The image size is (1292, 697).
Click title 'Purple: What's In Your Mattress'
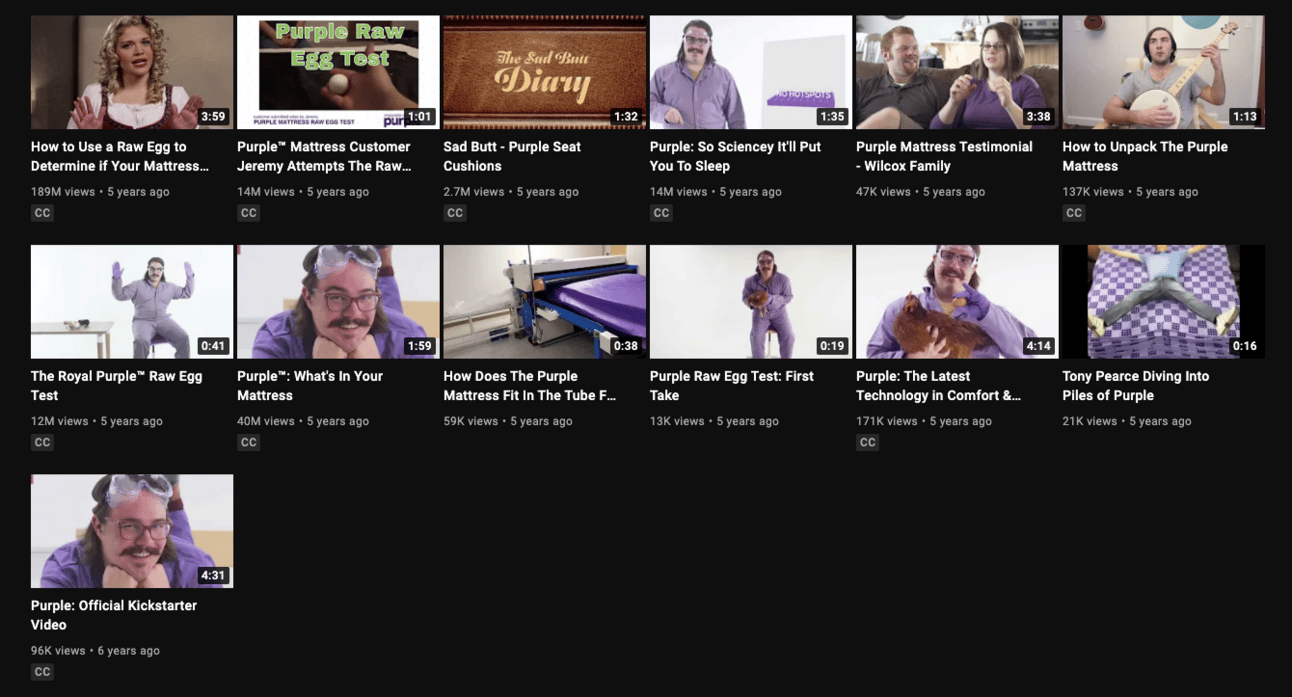tap(310, 385)
